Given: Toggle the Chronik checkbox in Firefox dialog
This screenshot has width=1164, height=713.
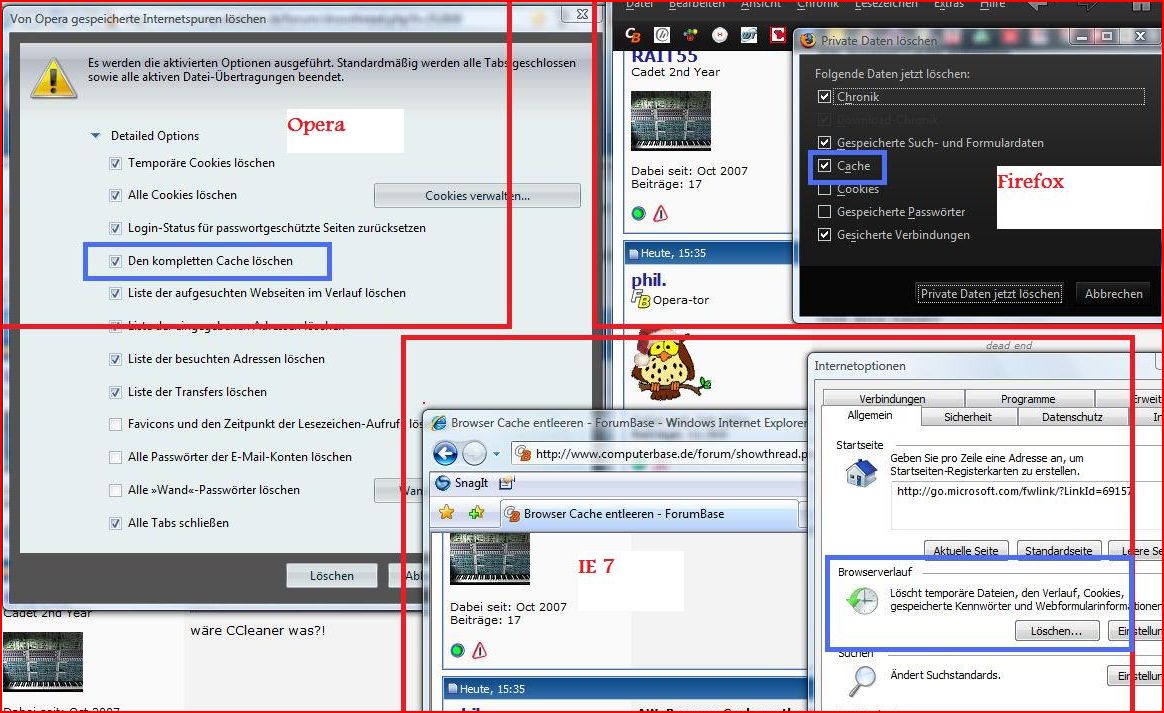Looking at the screenshot, I should pyautogui.click(x=824, y=97).
